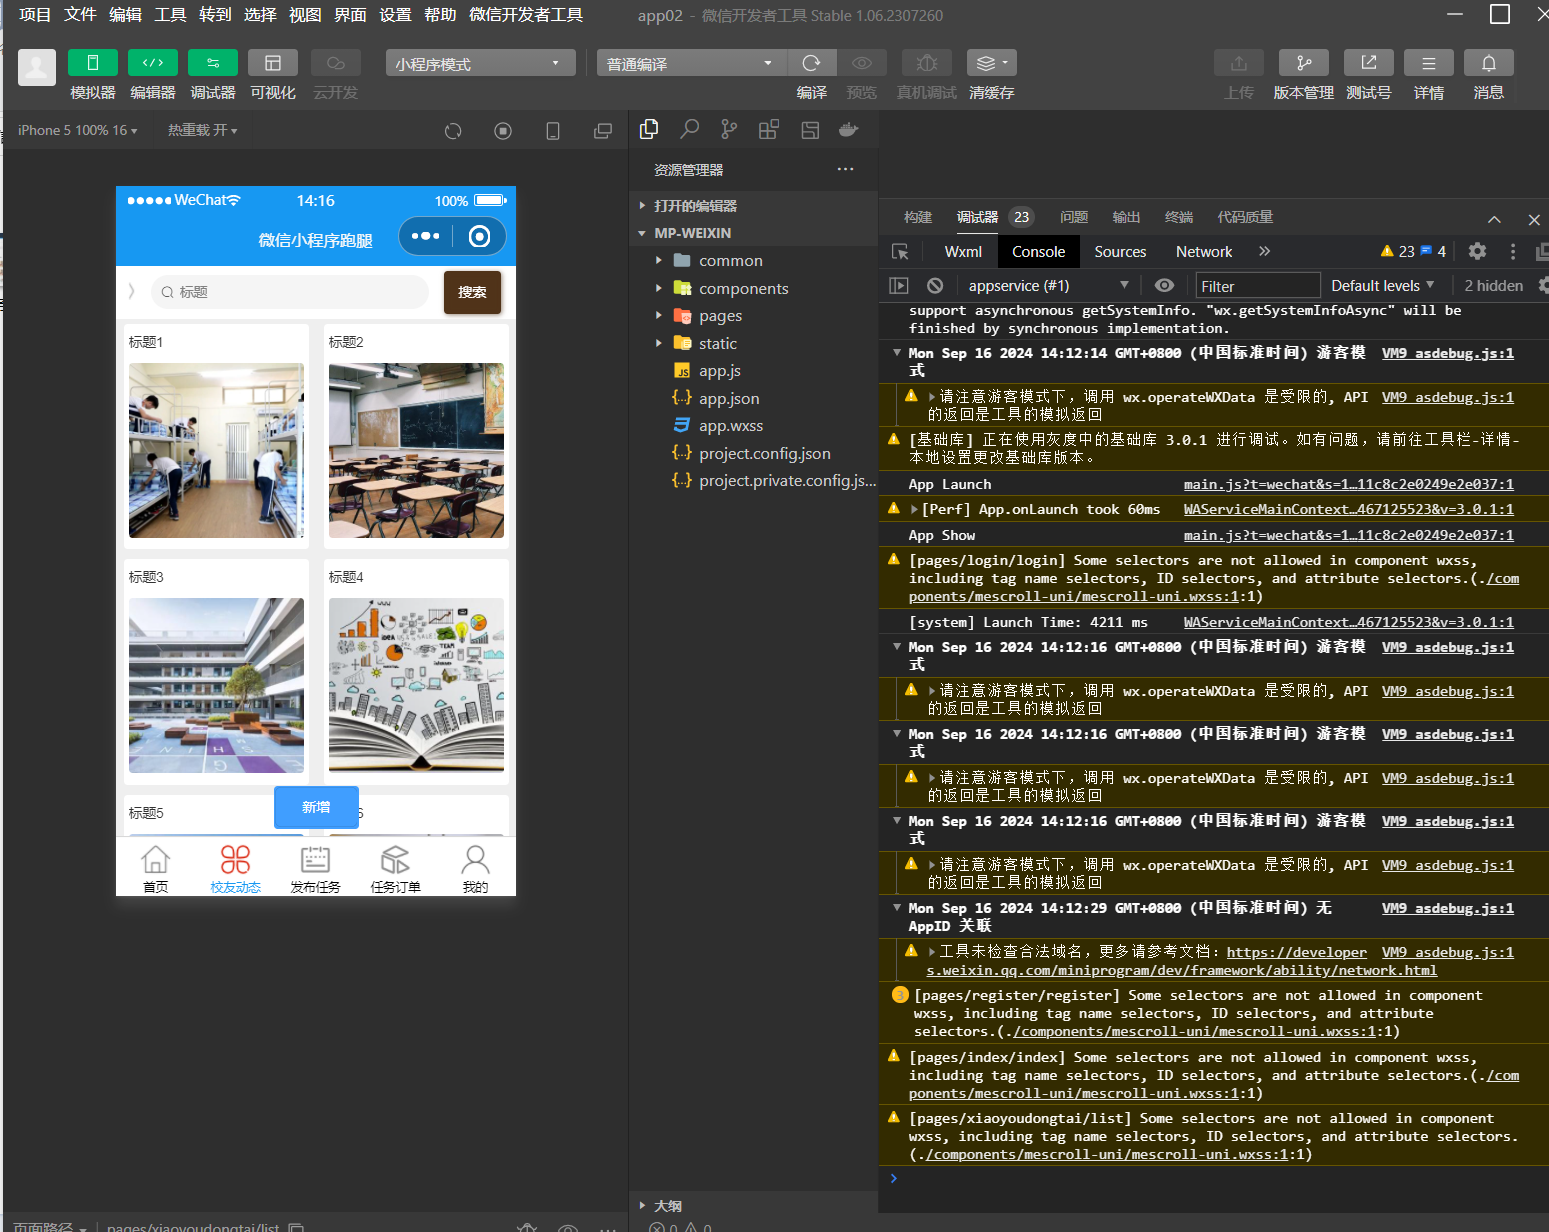The width and height of the screenshot is (1549, 1232).
Task: Click the 标题1 dormitory thumbnail
Action: 216,450
